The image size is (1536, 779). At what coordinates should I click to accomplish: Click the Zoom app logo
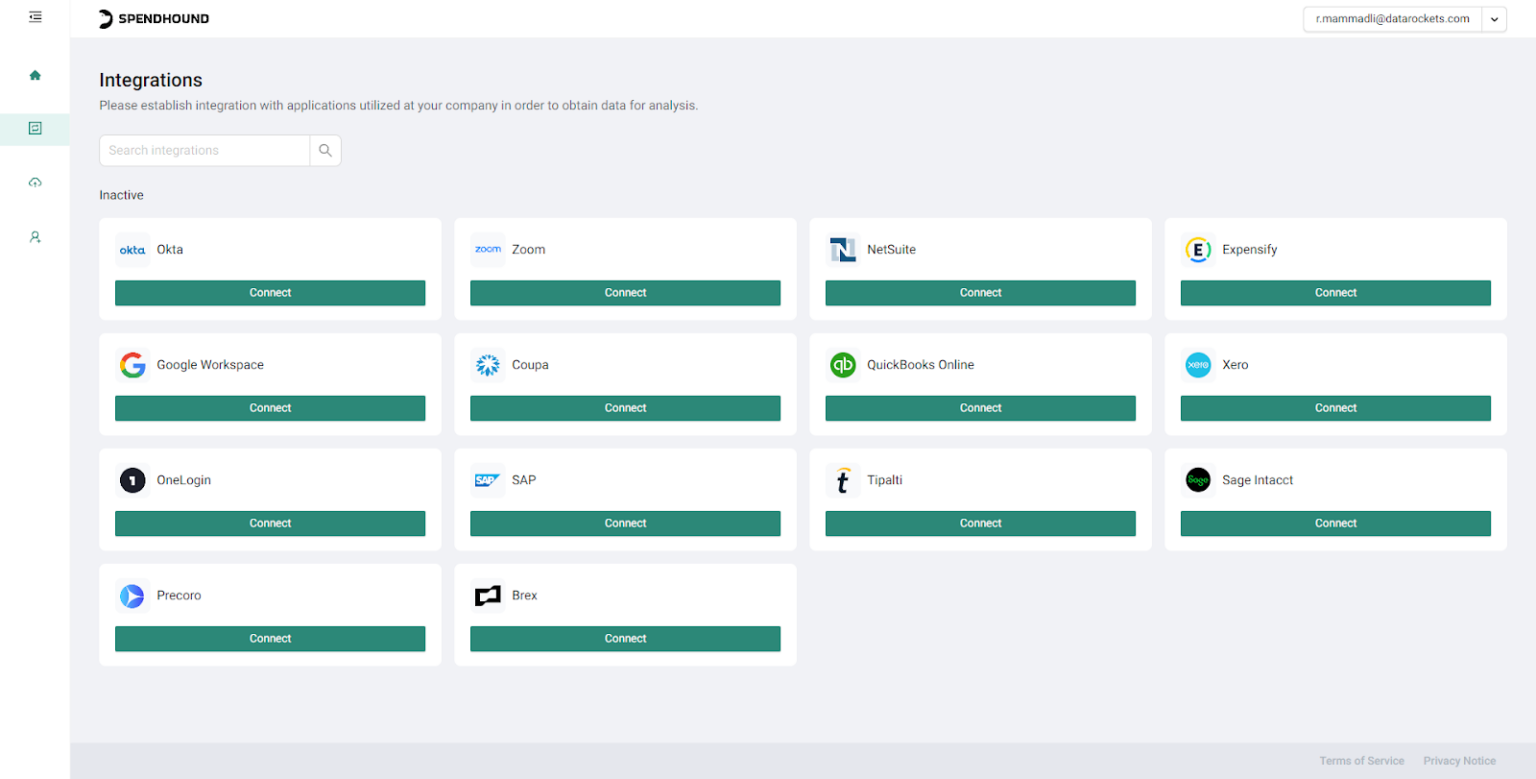(x=487, y=249)
